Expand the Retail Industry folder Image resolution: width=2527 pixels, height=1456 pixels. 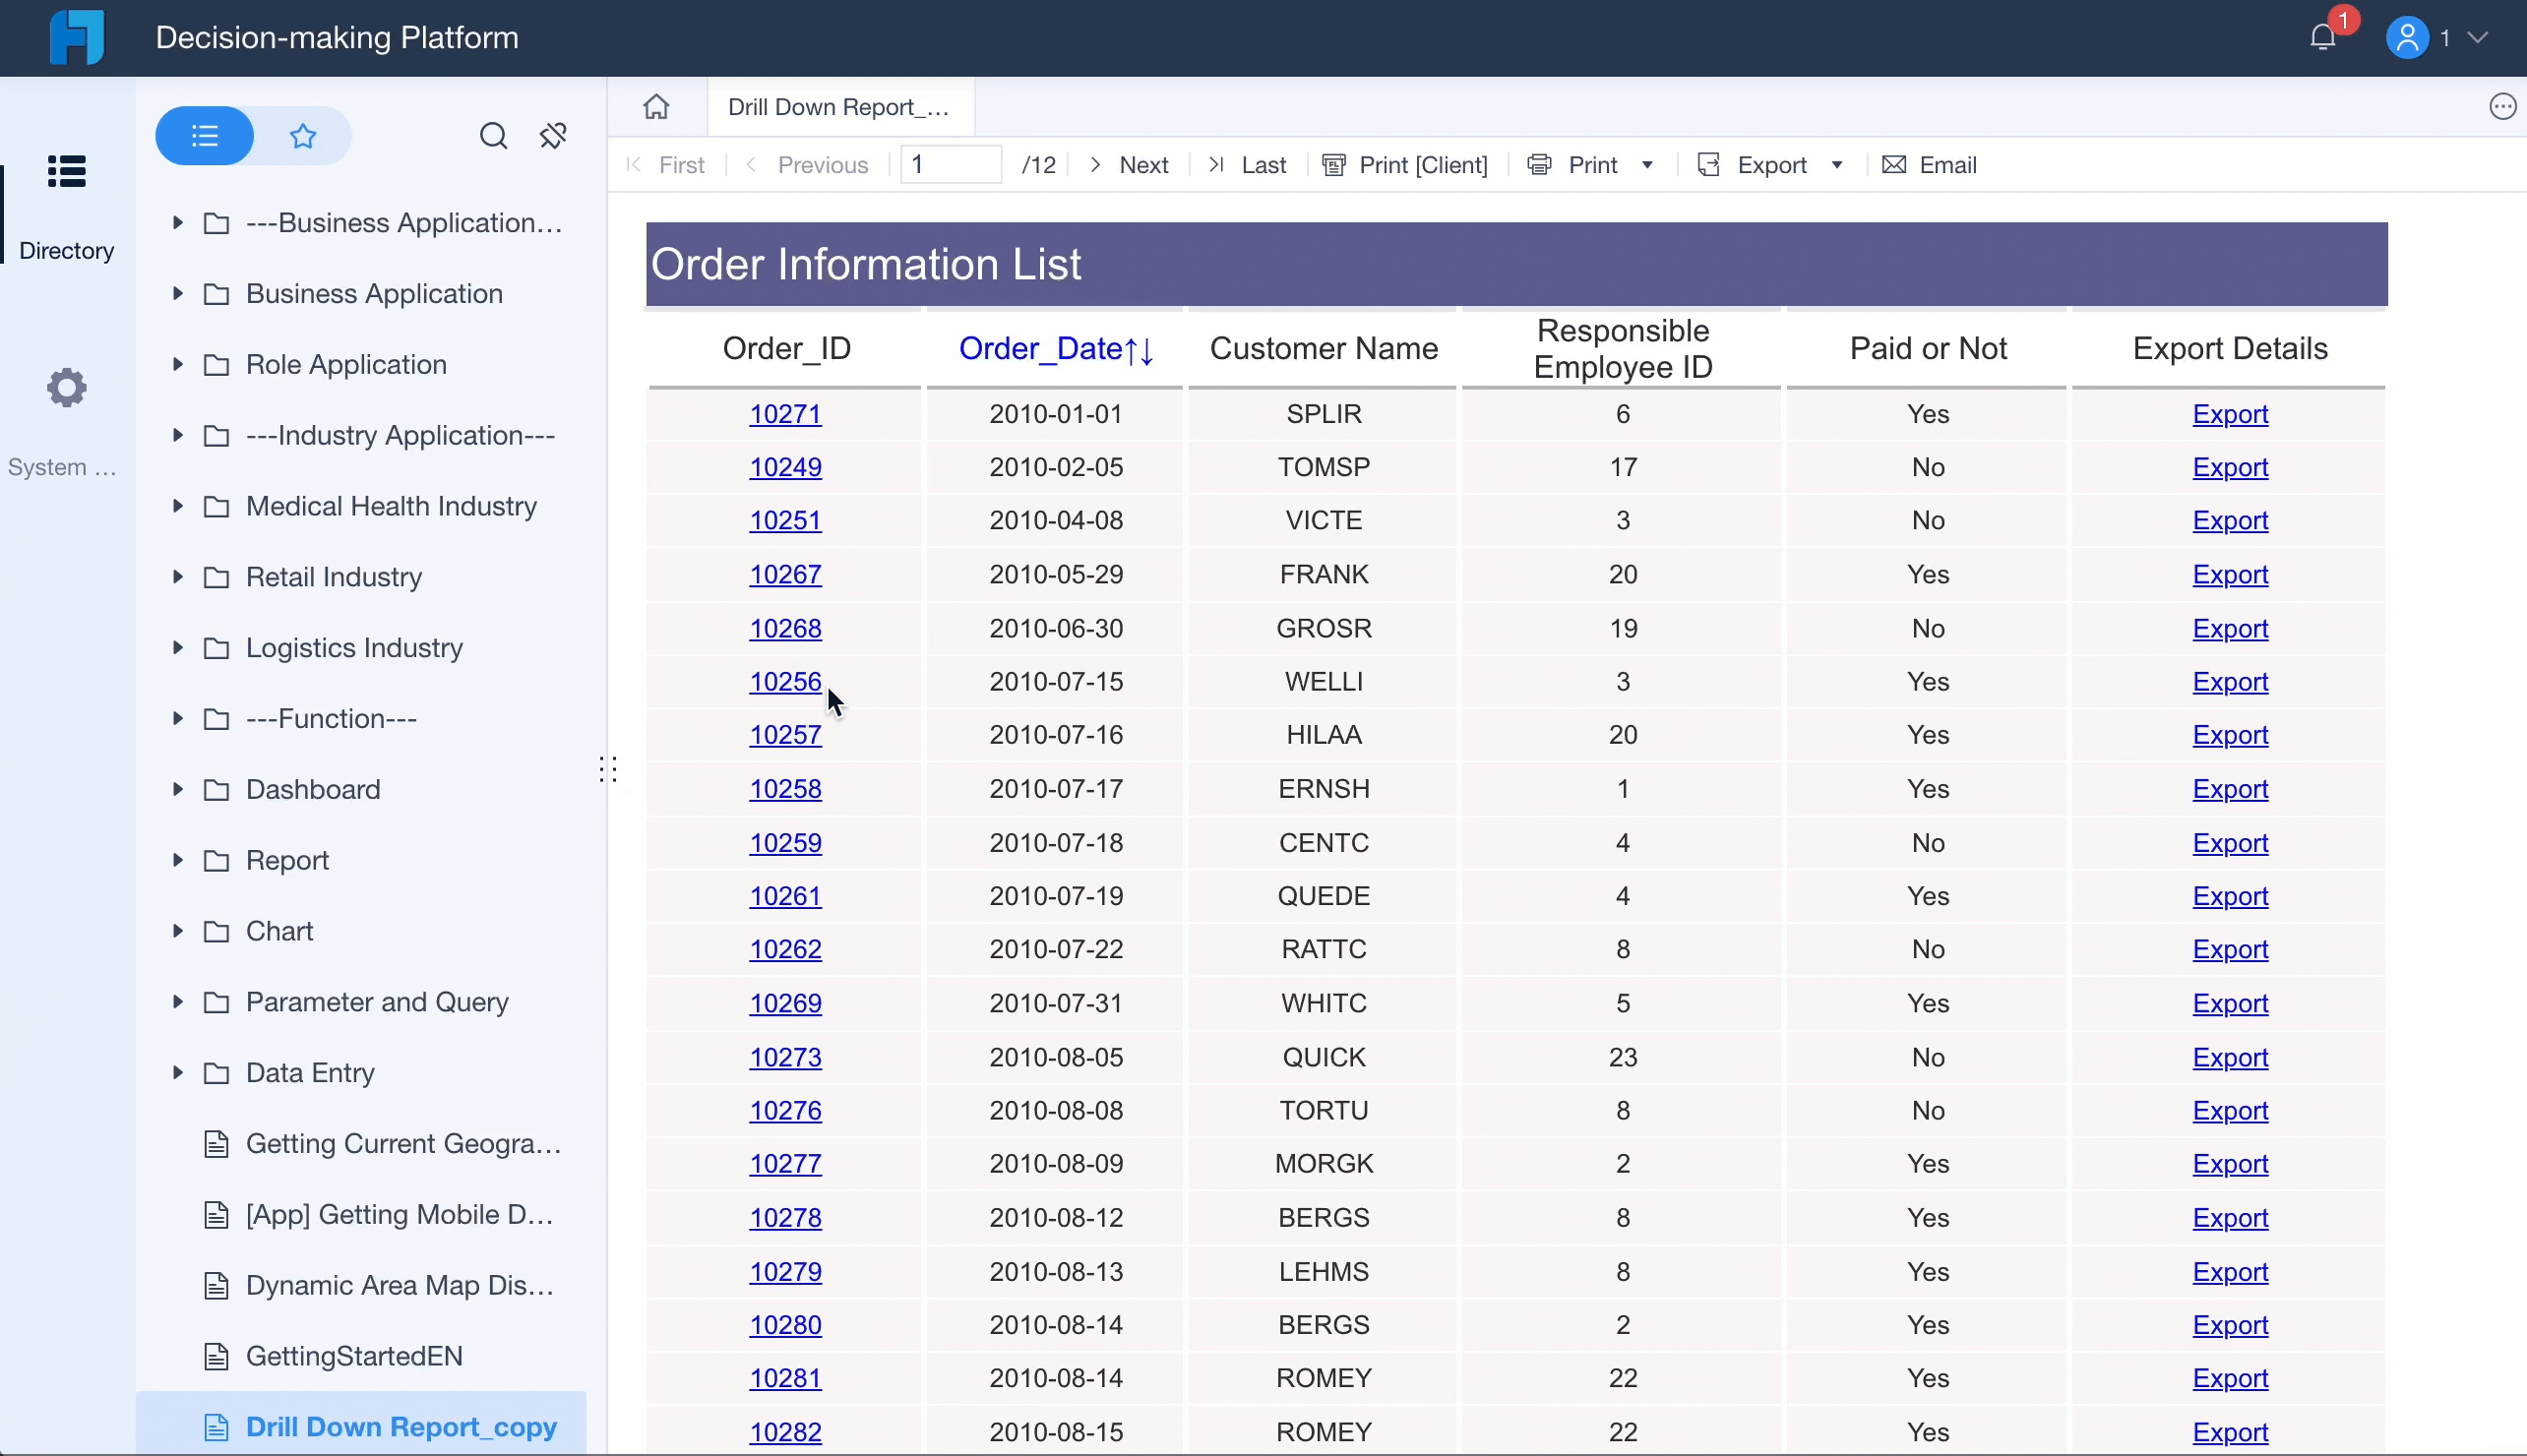click(177, 577)
